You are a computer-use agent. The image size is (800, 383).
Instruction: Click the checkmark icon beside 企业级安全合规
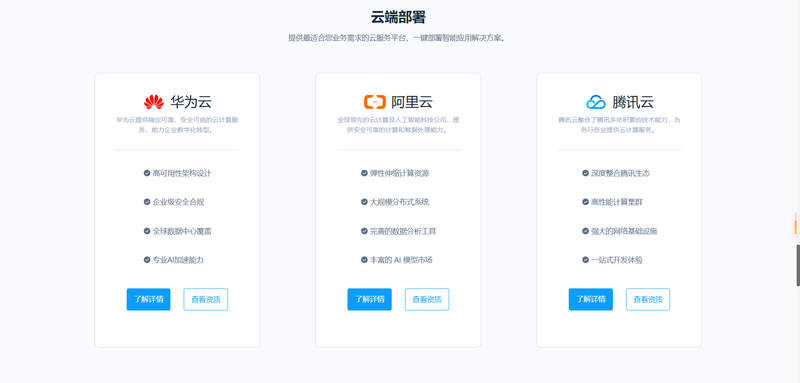coord(147,202)
